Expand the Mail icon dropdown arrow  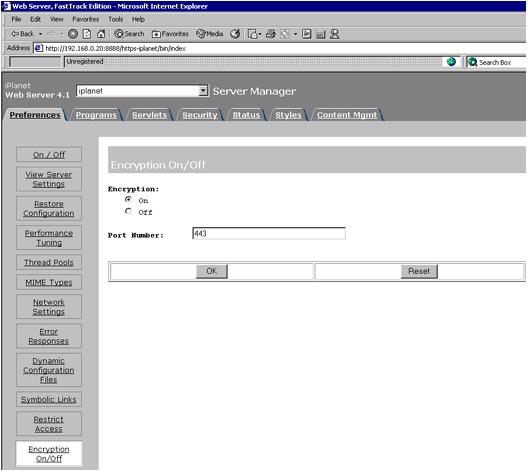pos(260,34)
